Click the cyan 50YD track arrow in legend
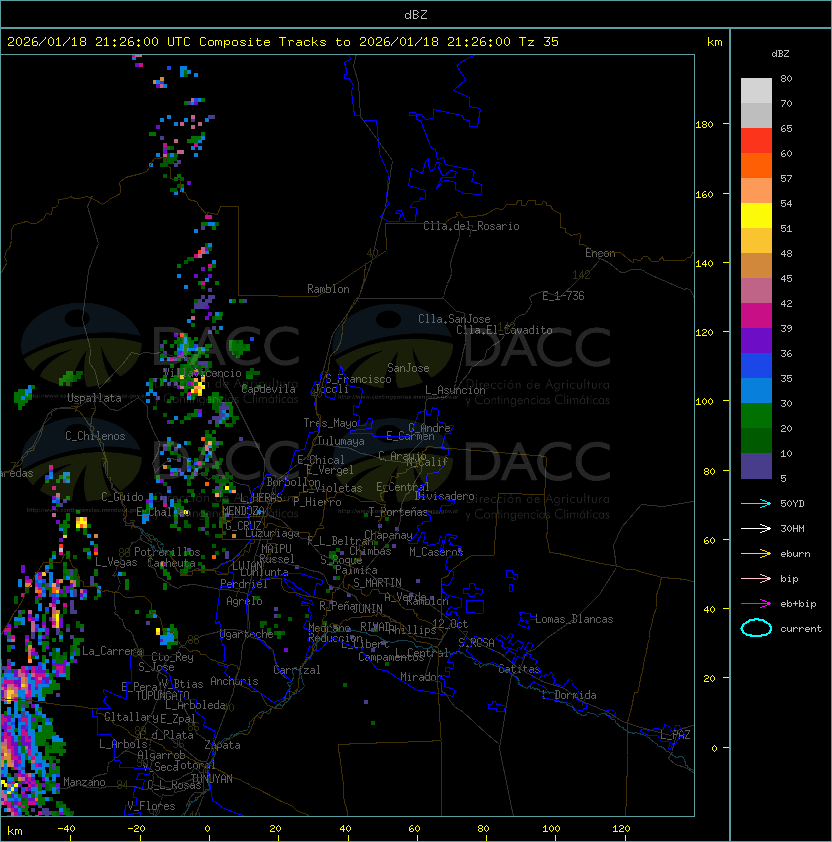 pos(756,503)
